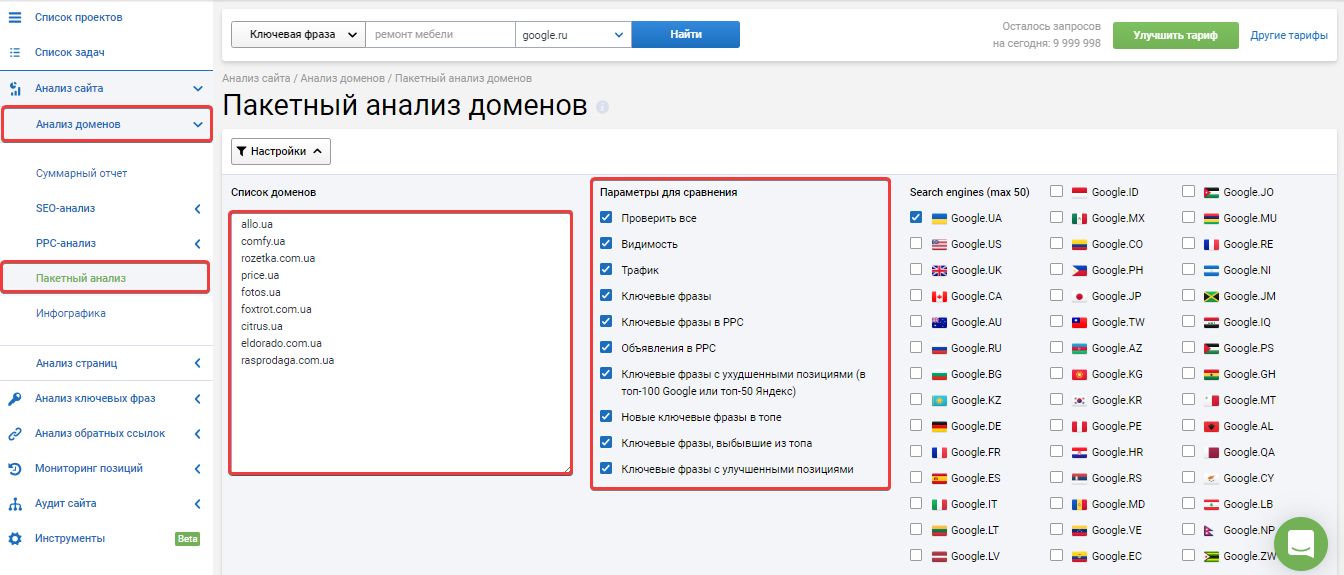Expand the Анализ страниц submenu chevron
The width and height of the screenshot is (1344, 575).
[198, 363]
